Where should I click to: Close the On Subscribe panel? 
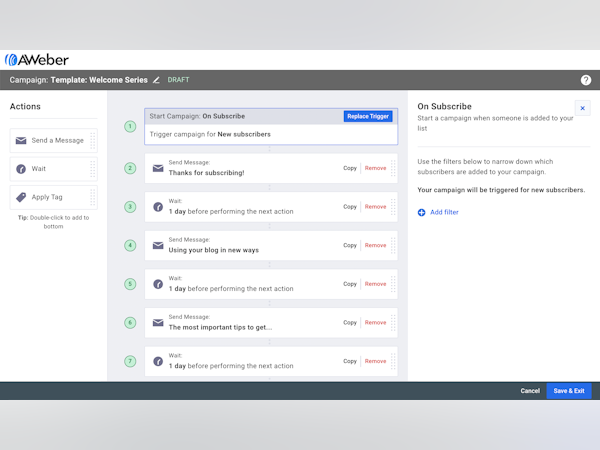point(582,108)
